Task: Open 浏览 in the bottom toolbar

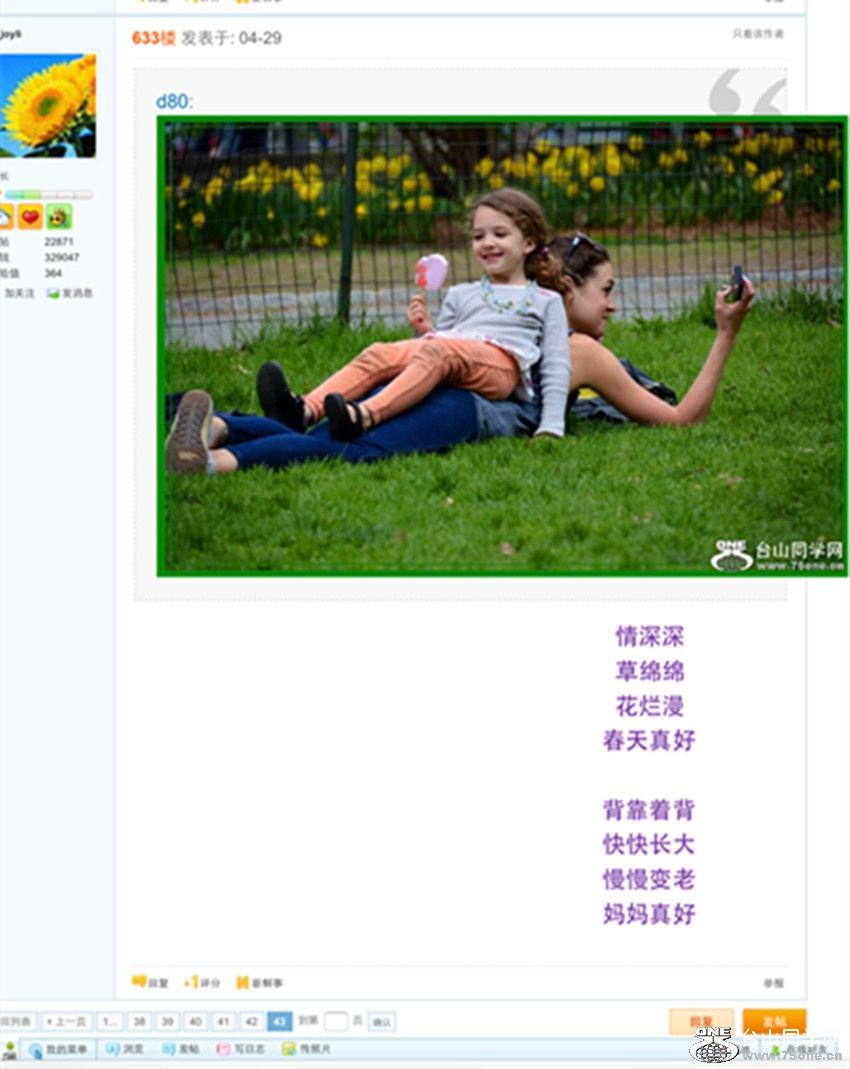Action: click(125, 1049)
